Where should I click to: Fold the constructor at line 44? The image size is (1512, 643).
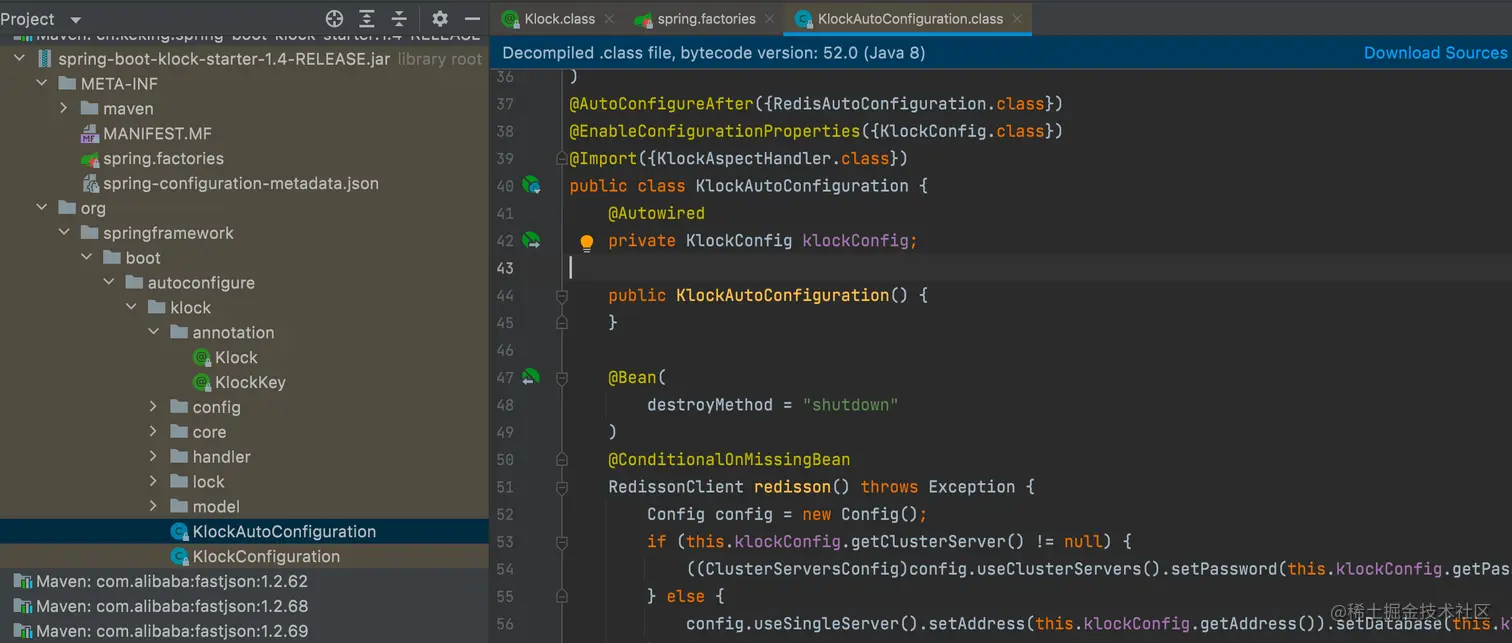point(561,296)
